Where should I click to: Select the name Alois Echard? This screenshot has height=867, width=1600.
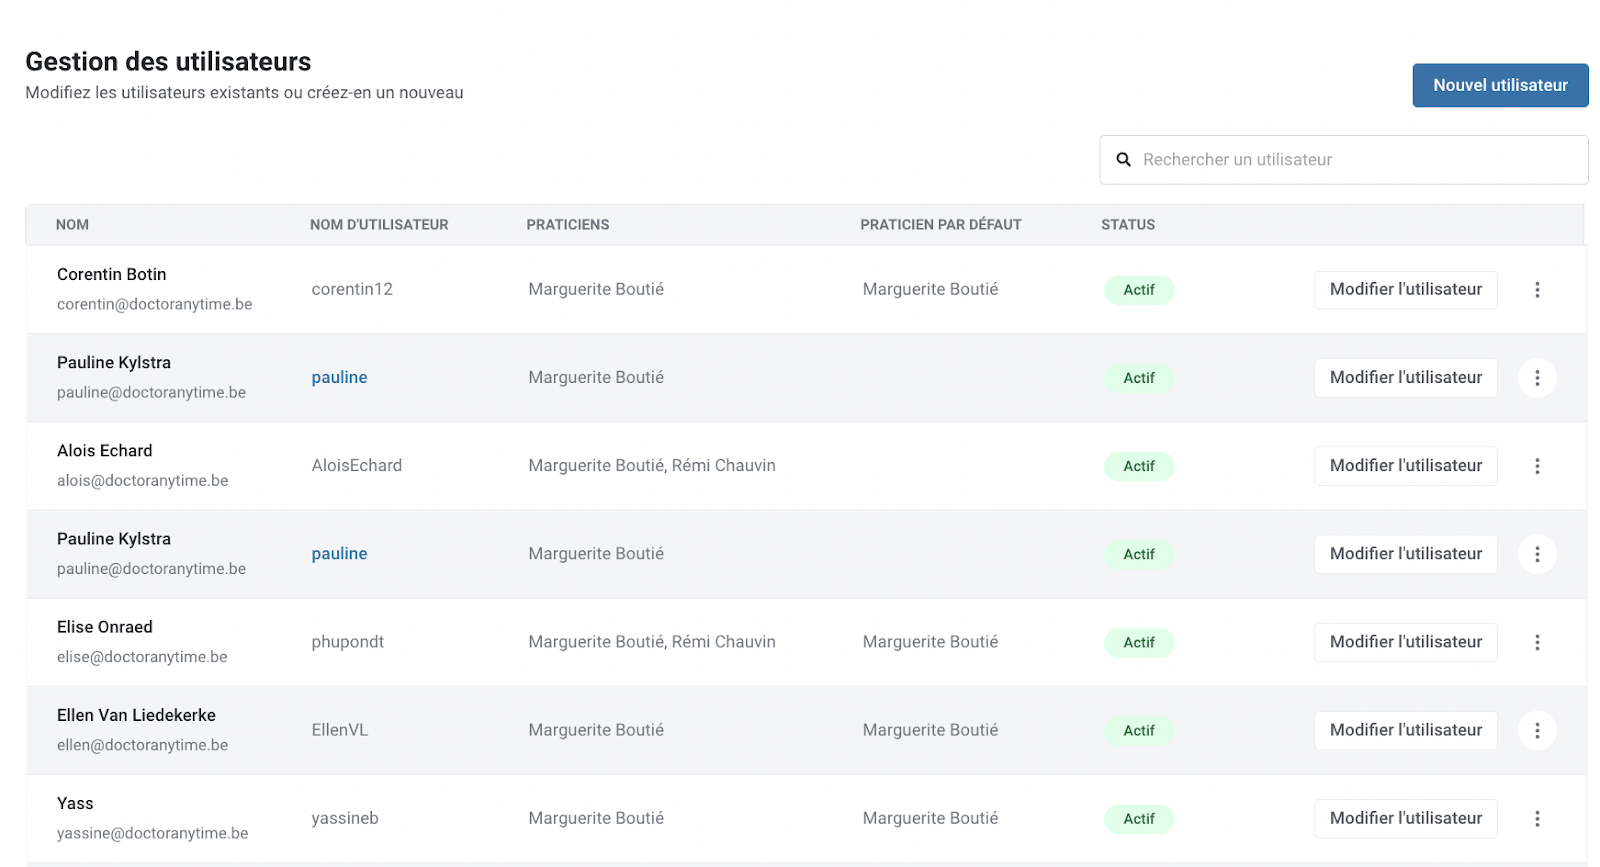point(105,451)
